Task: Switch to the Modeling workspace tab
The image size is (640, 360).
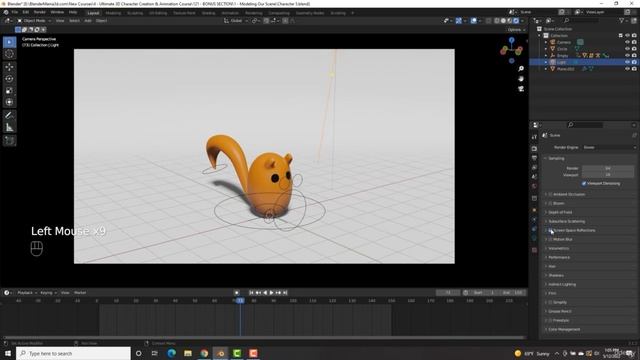Action: tap(113, 13)
